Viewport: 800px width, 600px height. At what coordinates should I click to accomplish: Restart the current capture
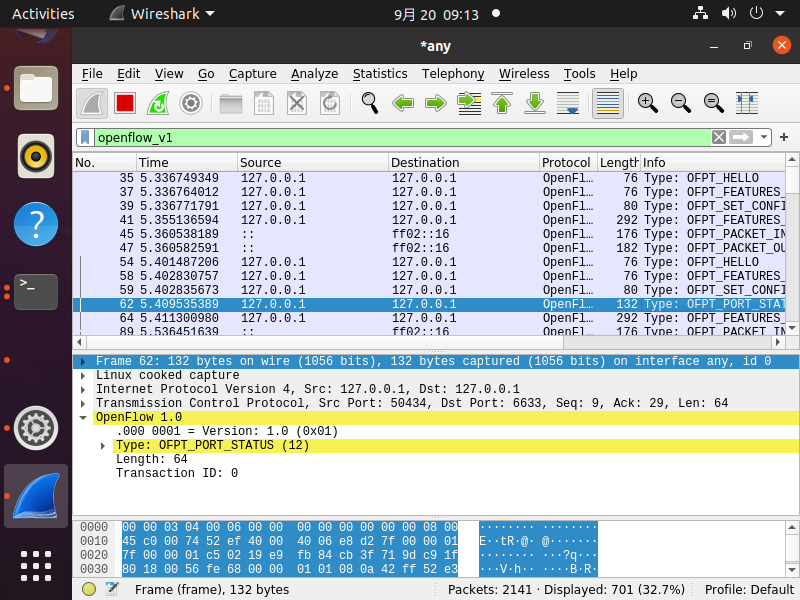coord(158,104)
